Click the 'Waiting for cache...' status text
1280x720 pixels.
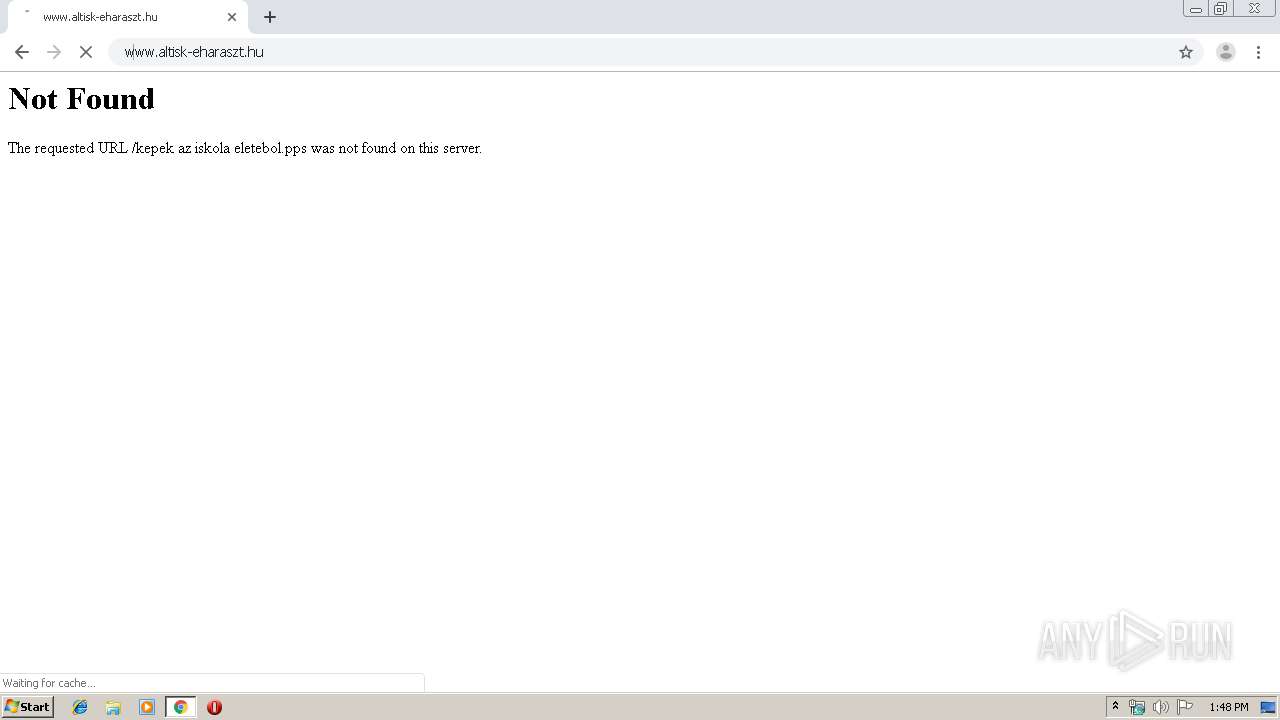pyautogui.click(x=49, y=683)
